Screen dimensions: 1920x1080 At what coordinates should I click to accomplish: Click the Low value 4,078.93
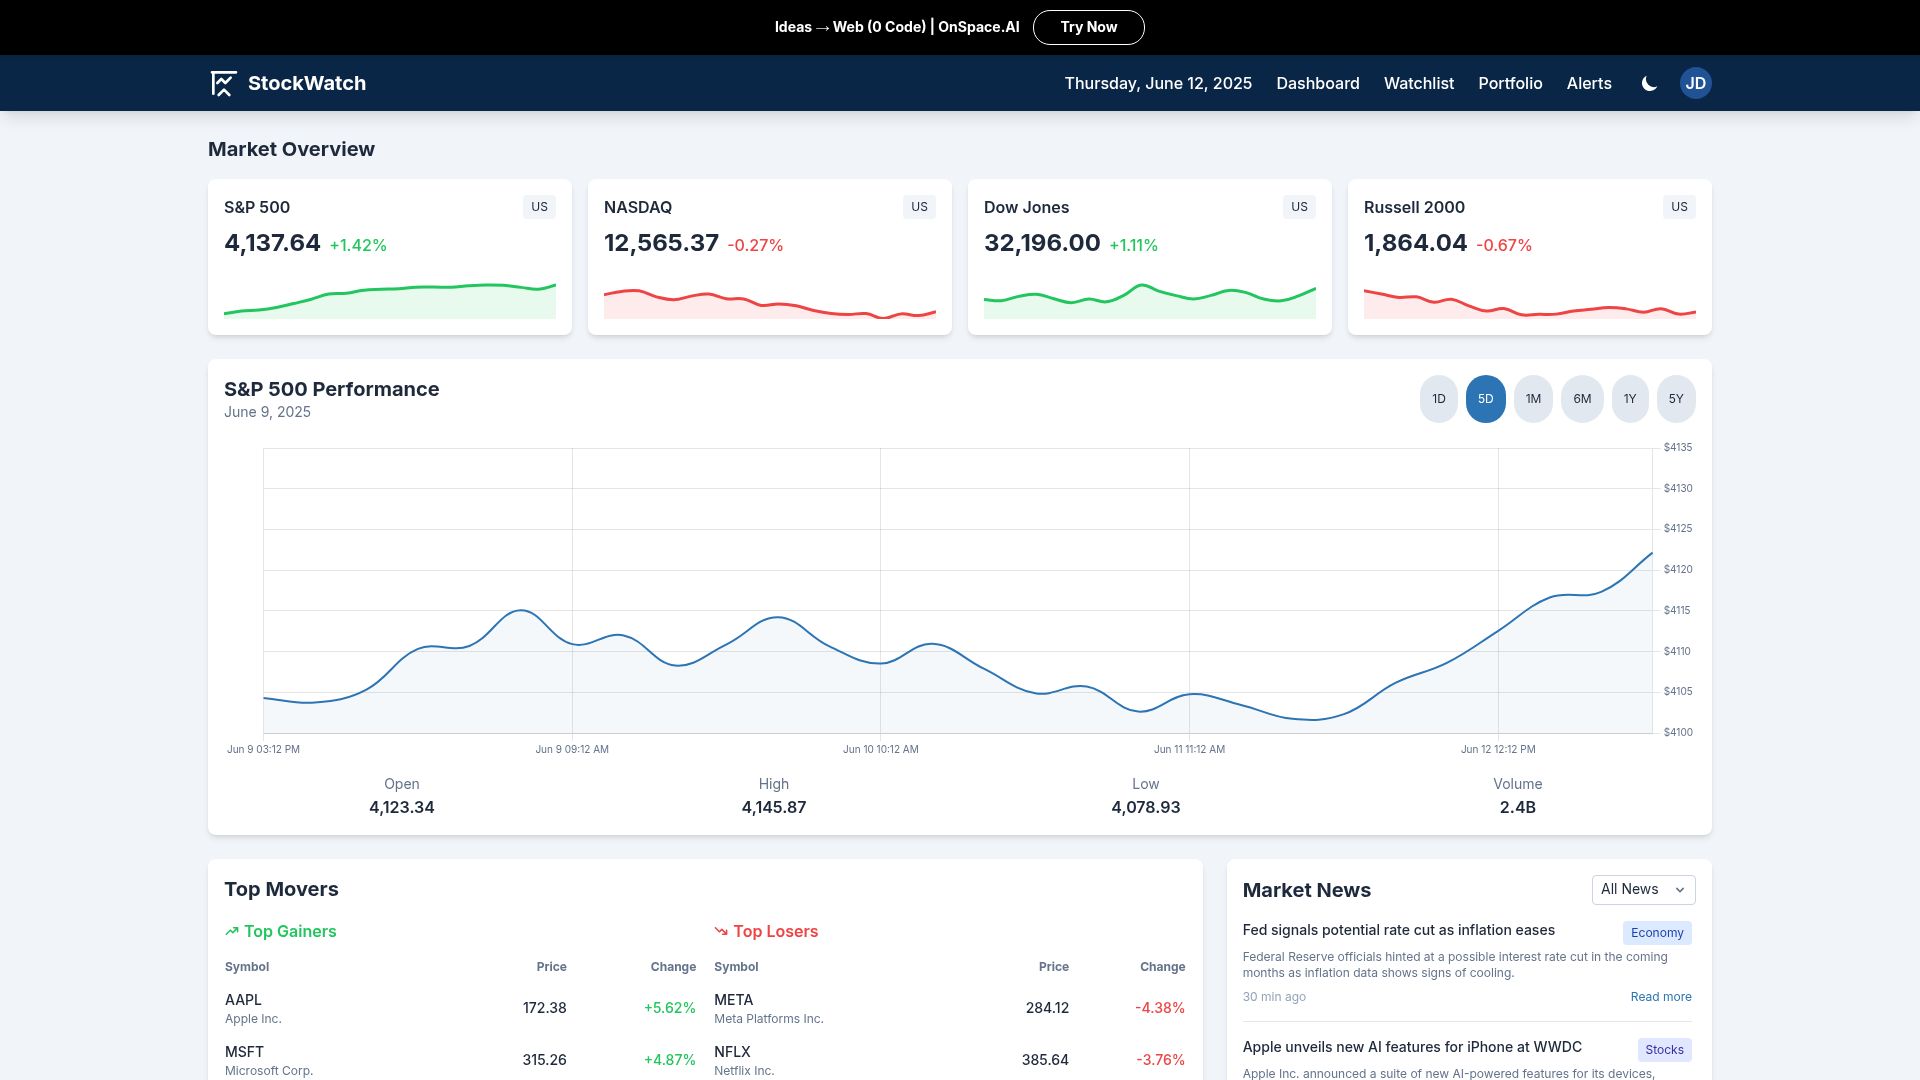[x=1146, y=807]
